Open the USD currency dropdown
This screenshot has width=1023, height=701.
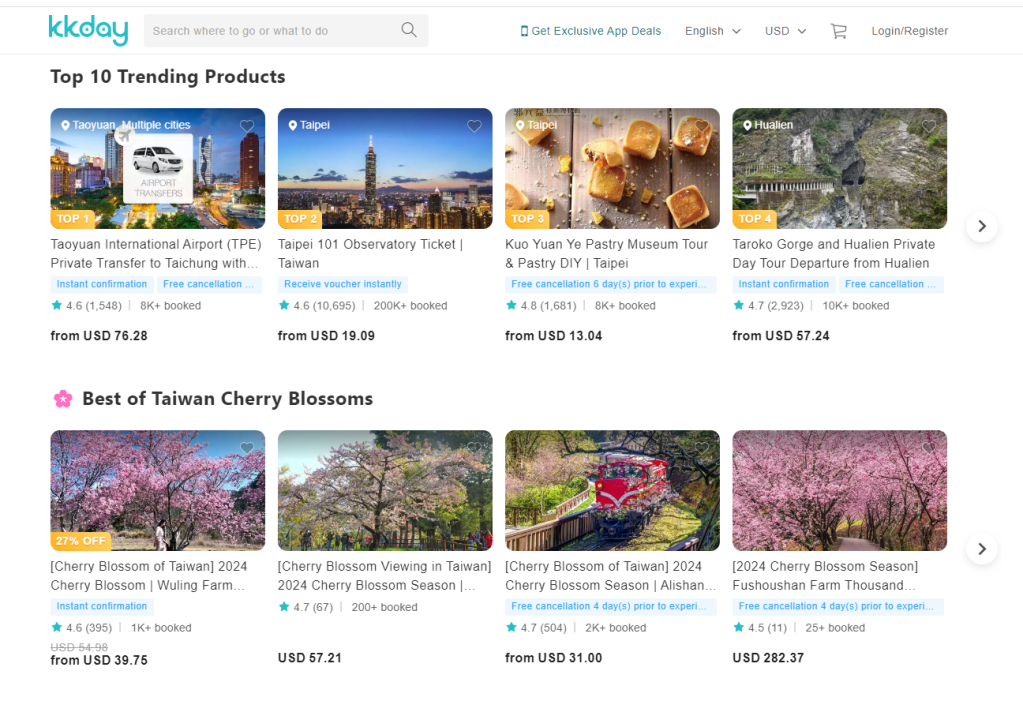click(785, 31)
